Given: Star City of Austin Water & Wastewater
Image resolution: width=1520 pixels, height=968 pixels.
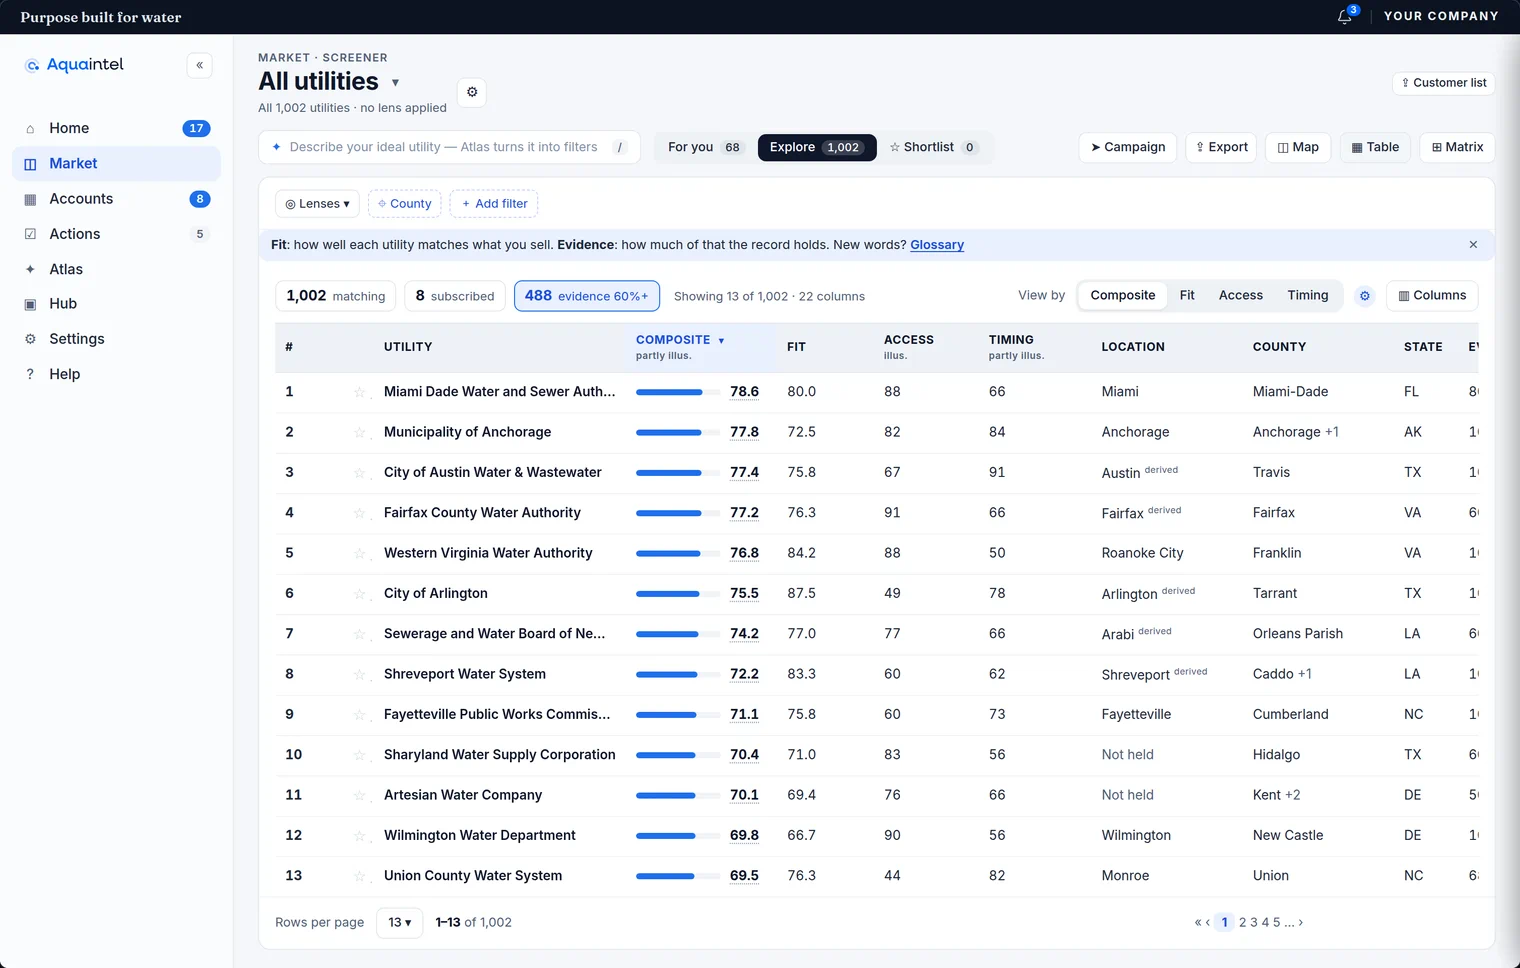Looking at the screenshot, I should point(359,472).
